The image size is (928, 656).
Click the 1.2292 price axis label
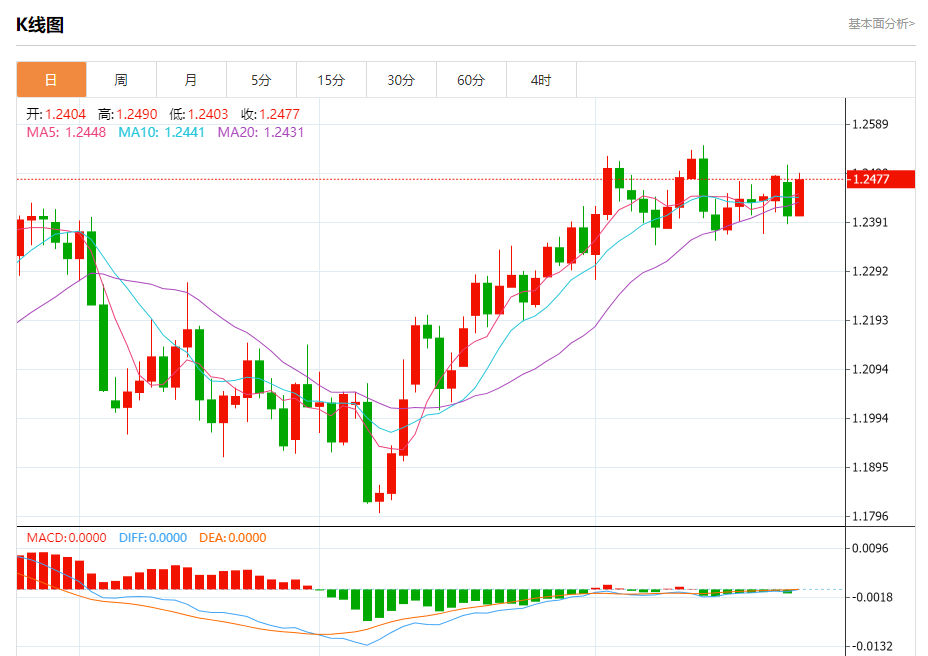tap(870, 272)
